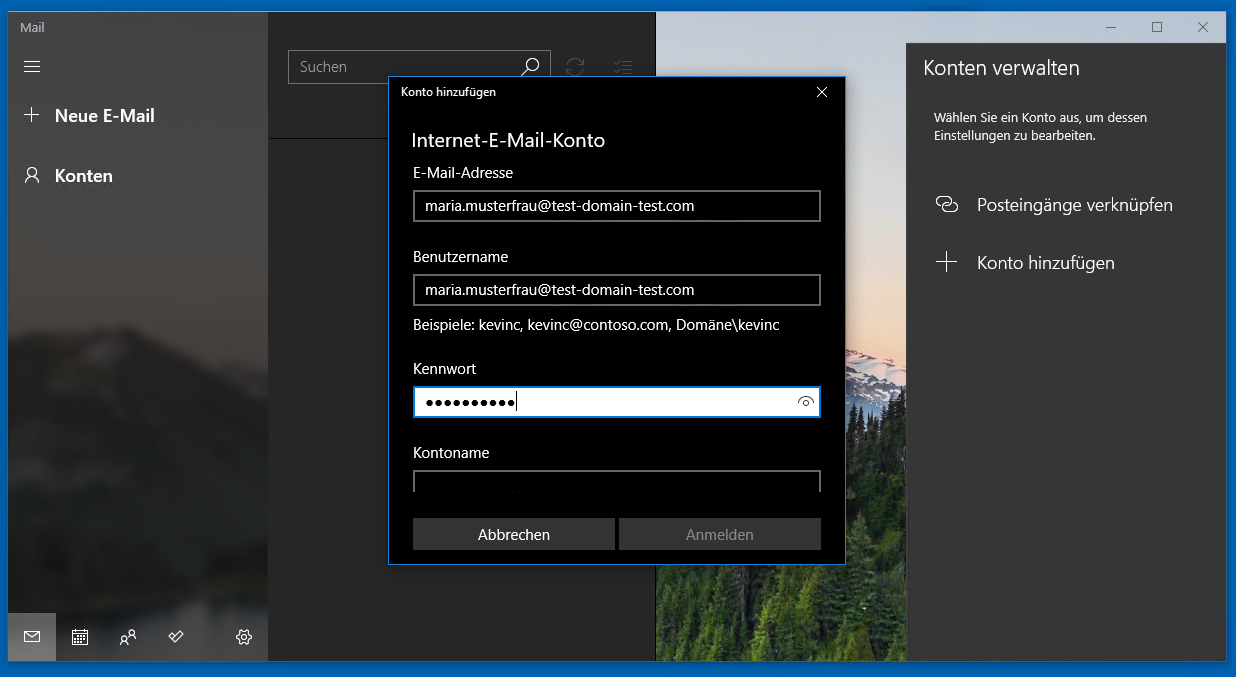Click the search magnifier icon
The height and width of the screenshot is (677, 1236).
pos(530,66)
